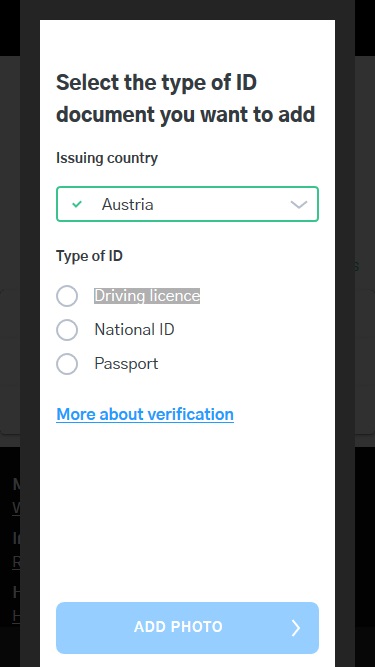The width and height of the screenshot is (375, 667).
Task: Click the Type of ID section label
Action: (x=89, y=256)
